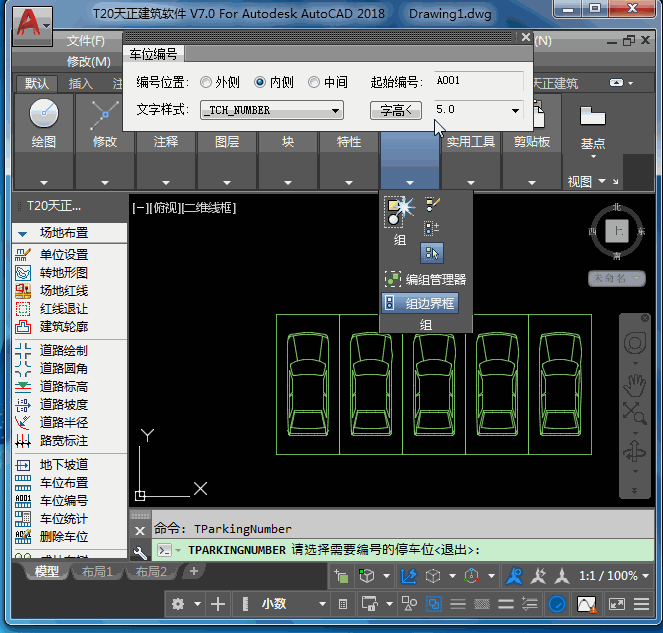Click the 车位统计 tool icon
663x633 pixels.
(x=23, y=519)
